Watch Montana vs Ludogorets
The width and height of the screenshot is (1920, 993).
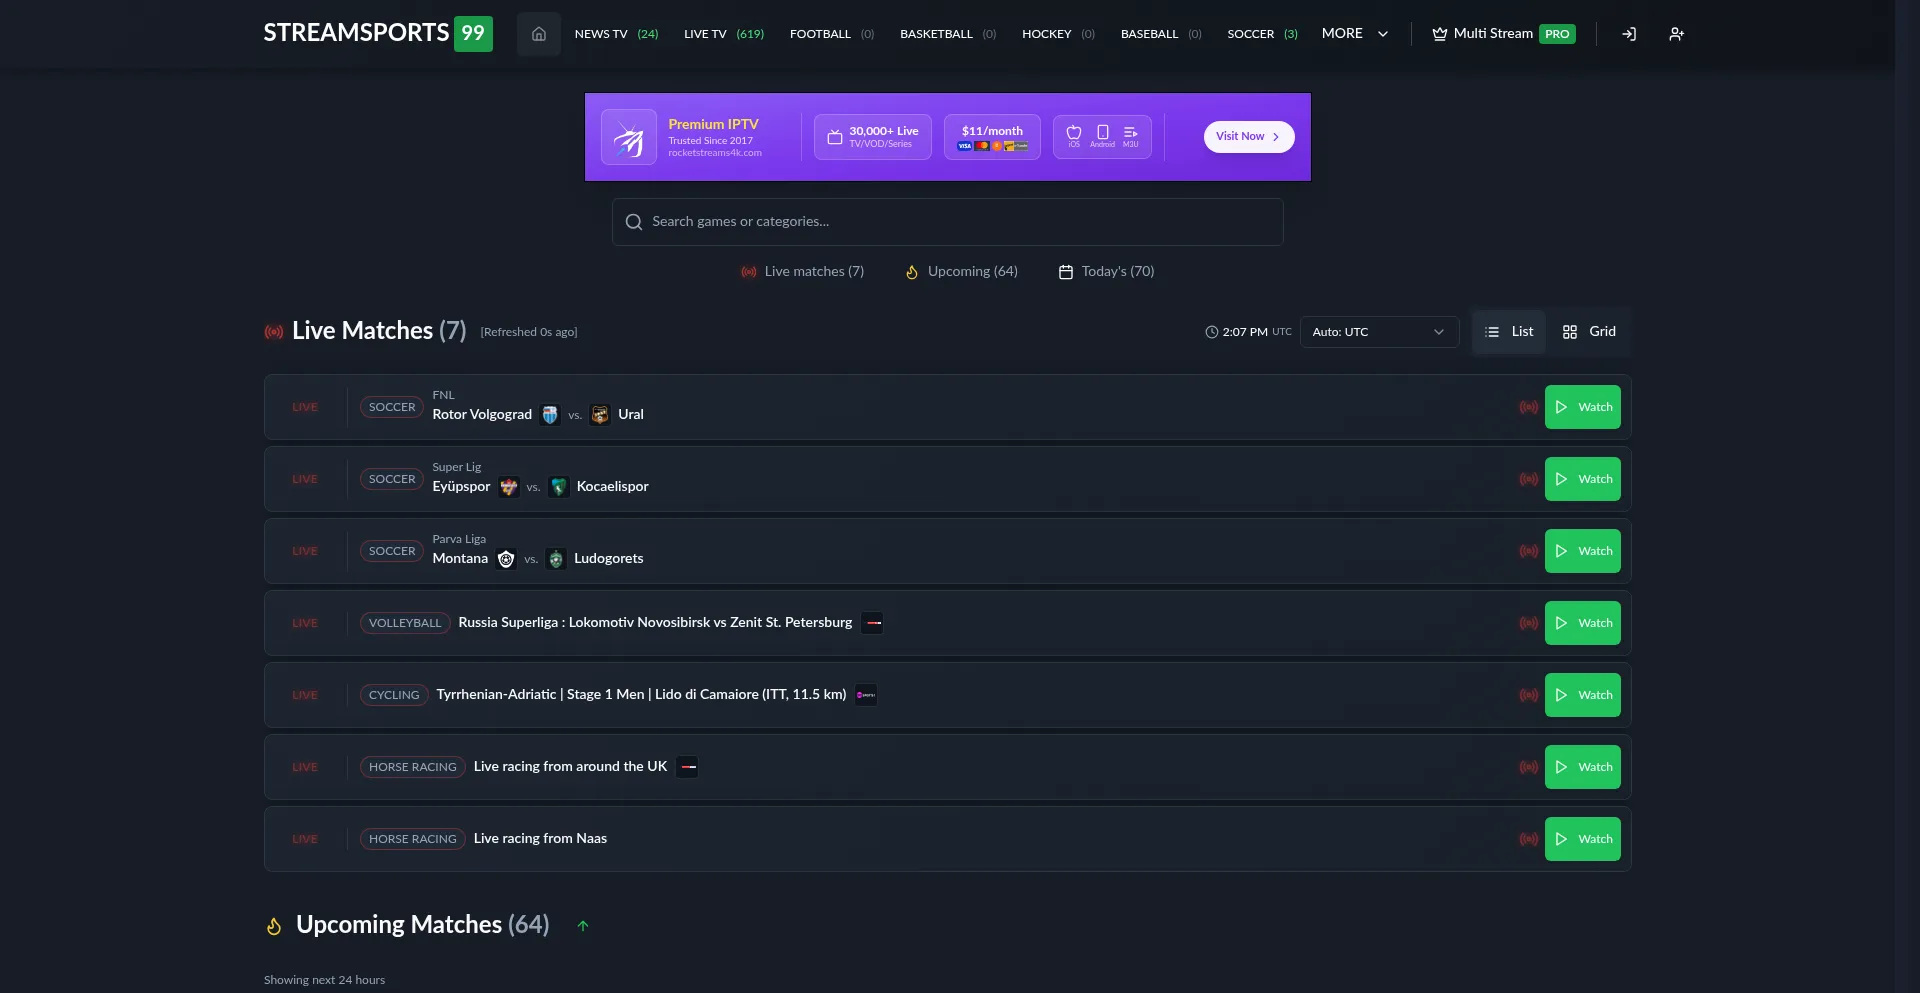pyautogui.click(x=1583, y=551)
